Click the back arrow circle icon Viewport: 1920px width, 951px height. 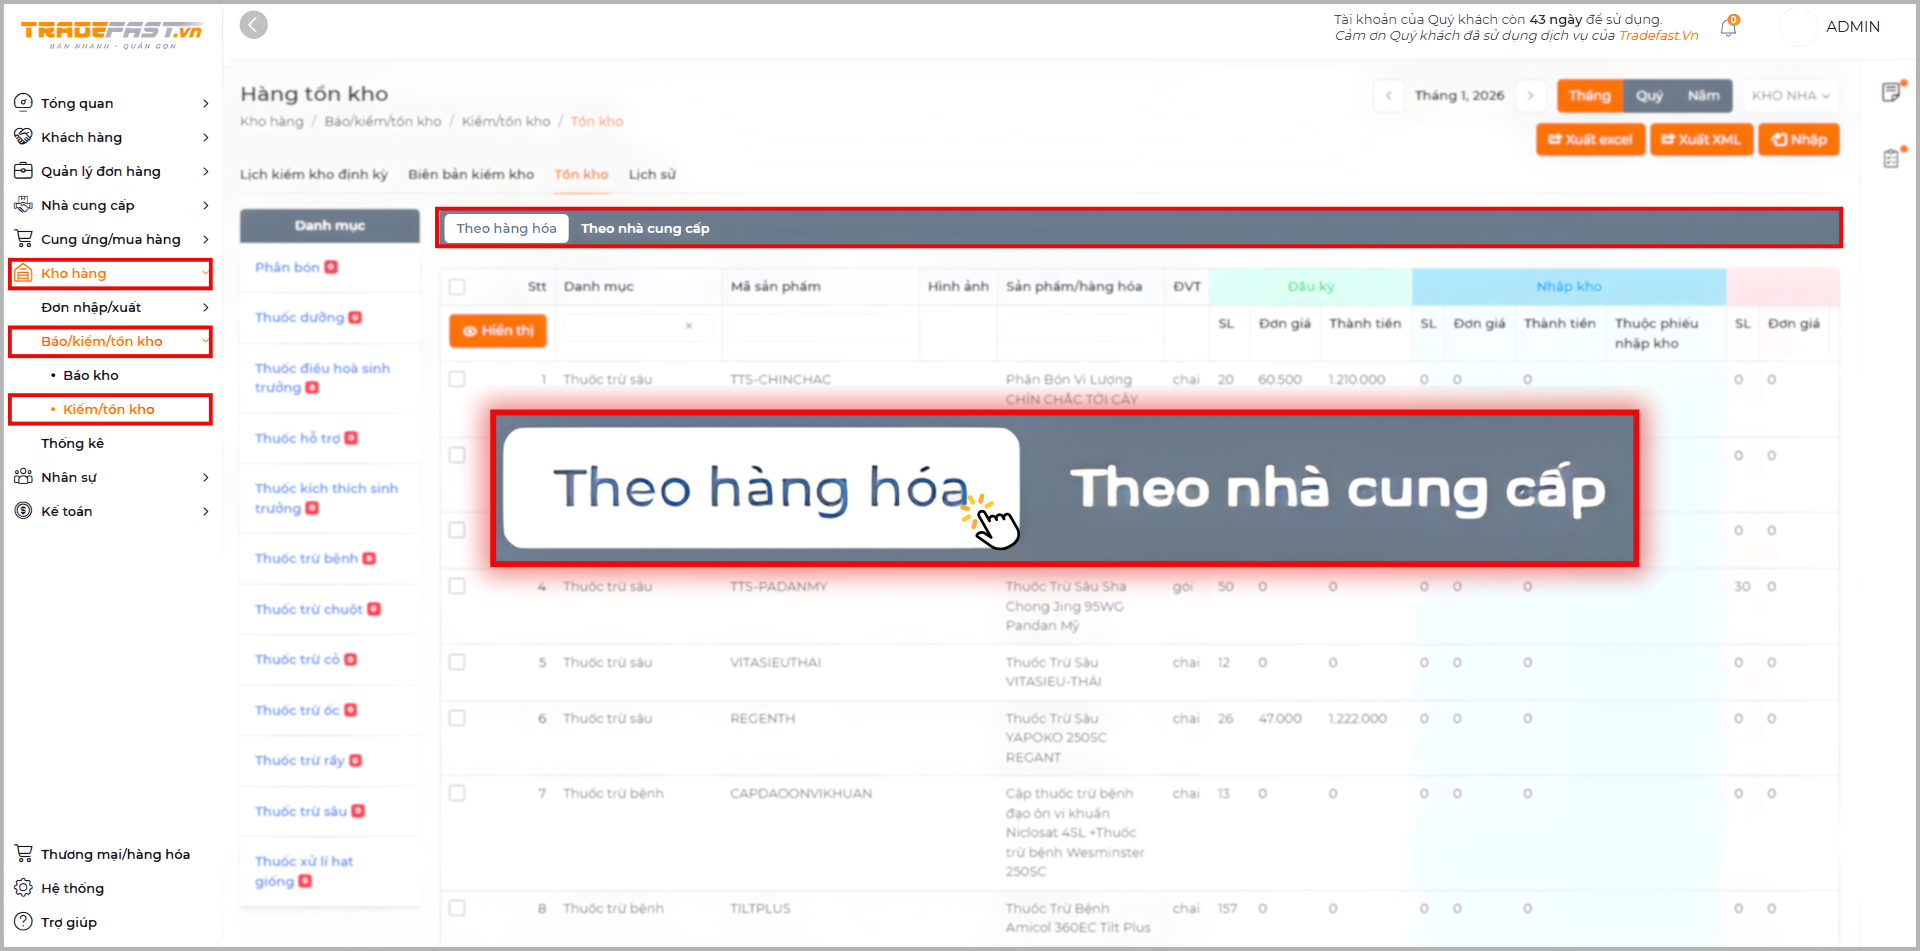coord(254,25)
